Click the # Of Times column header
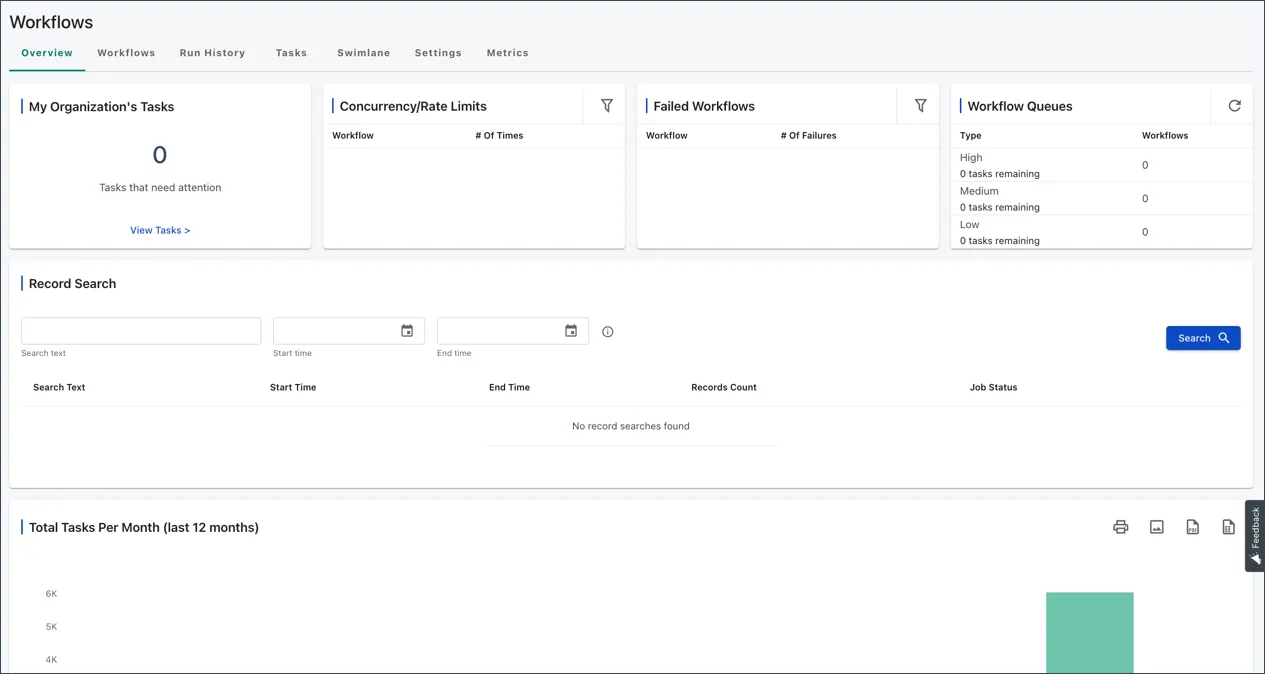The height and width of the screenshot is (674, 1265). coord(499,135)
